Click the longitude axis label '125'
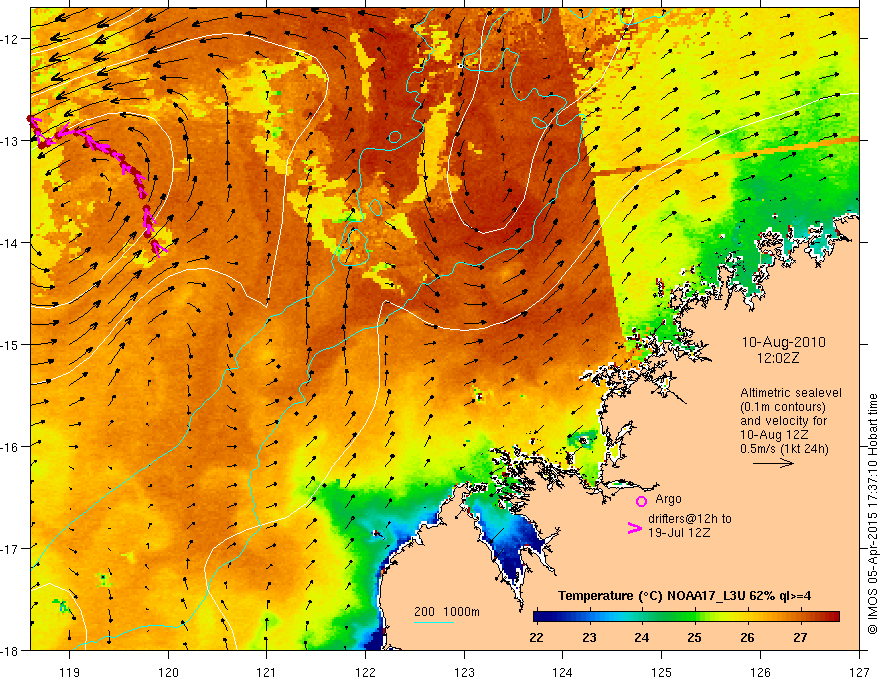This screenshot has width=880, height=680. click(662, 672)
